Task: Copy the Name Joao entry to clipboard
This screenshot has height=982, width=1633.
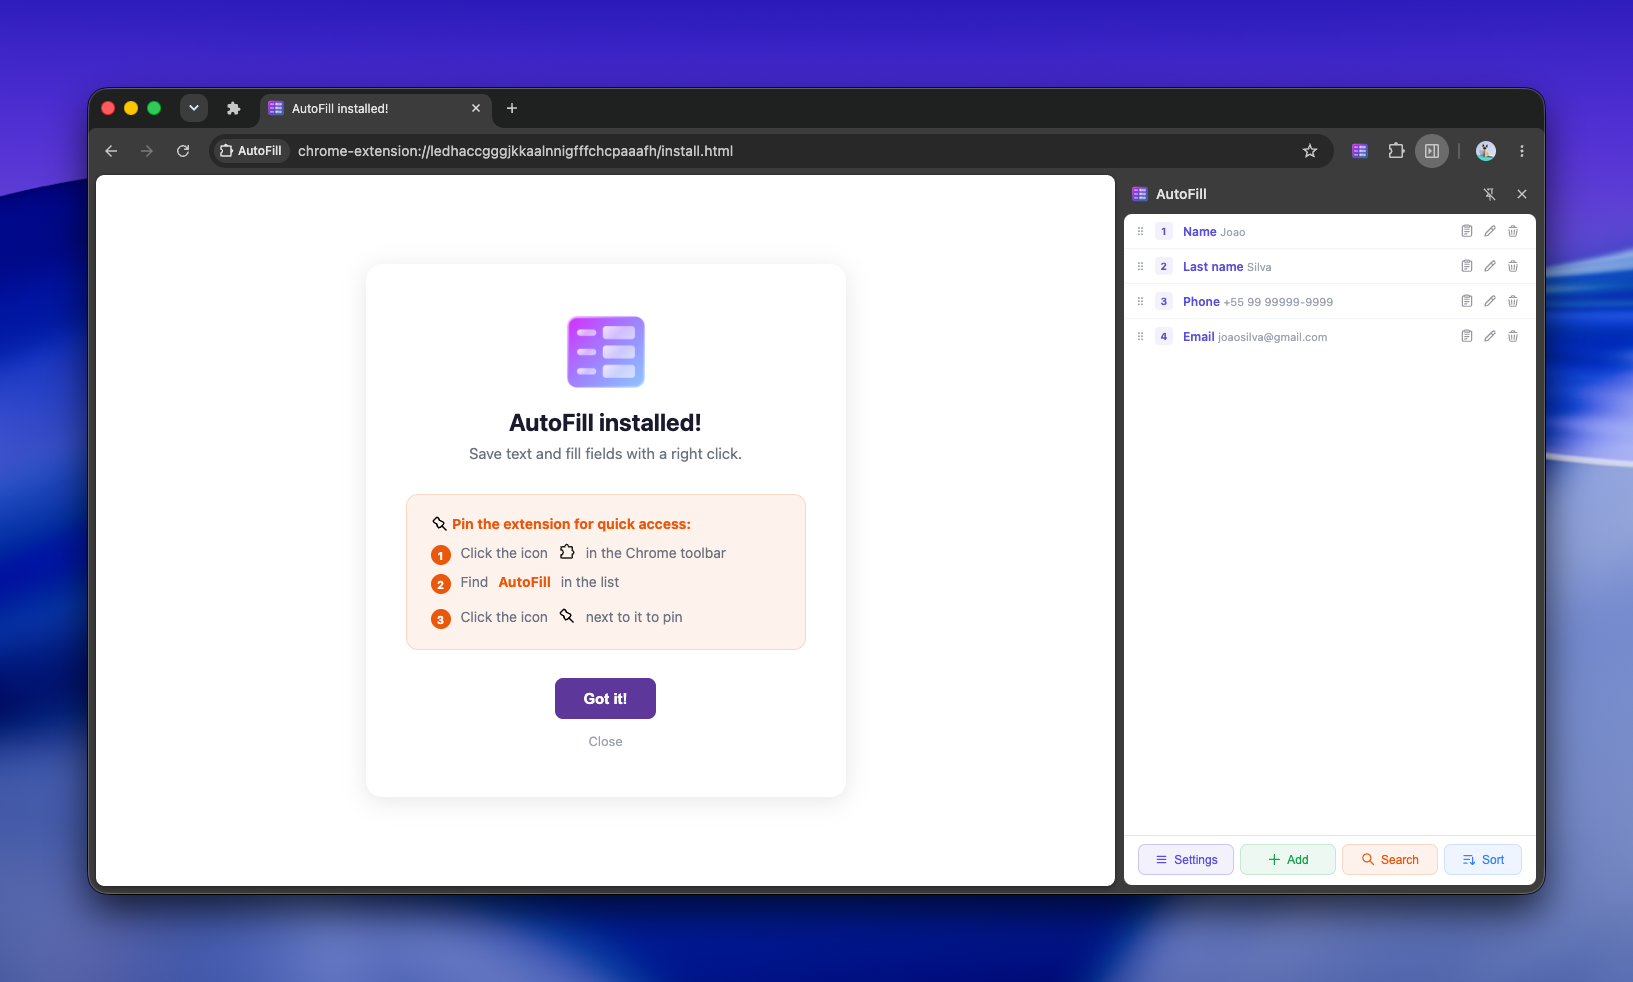Action: coord(1466,231)
